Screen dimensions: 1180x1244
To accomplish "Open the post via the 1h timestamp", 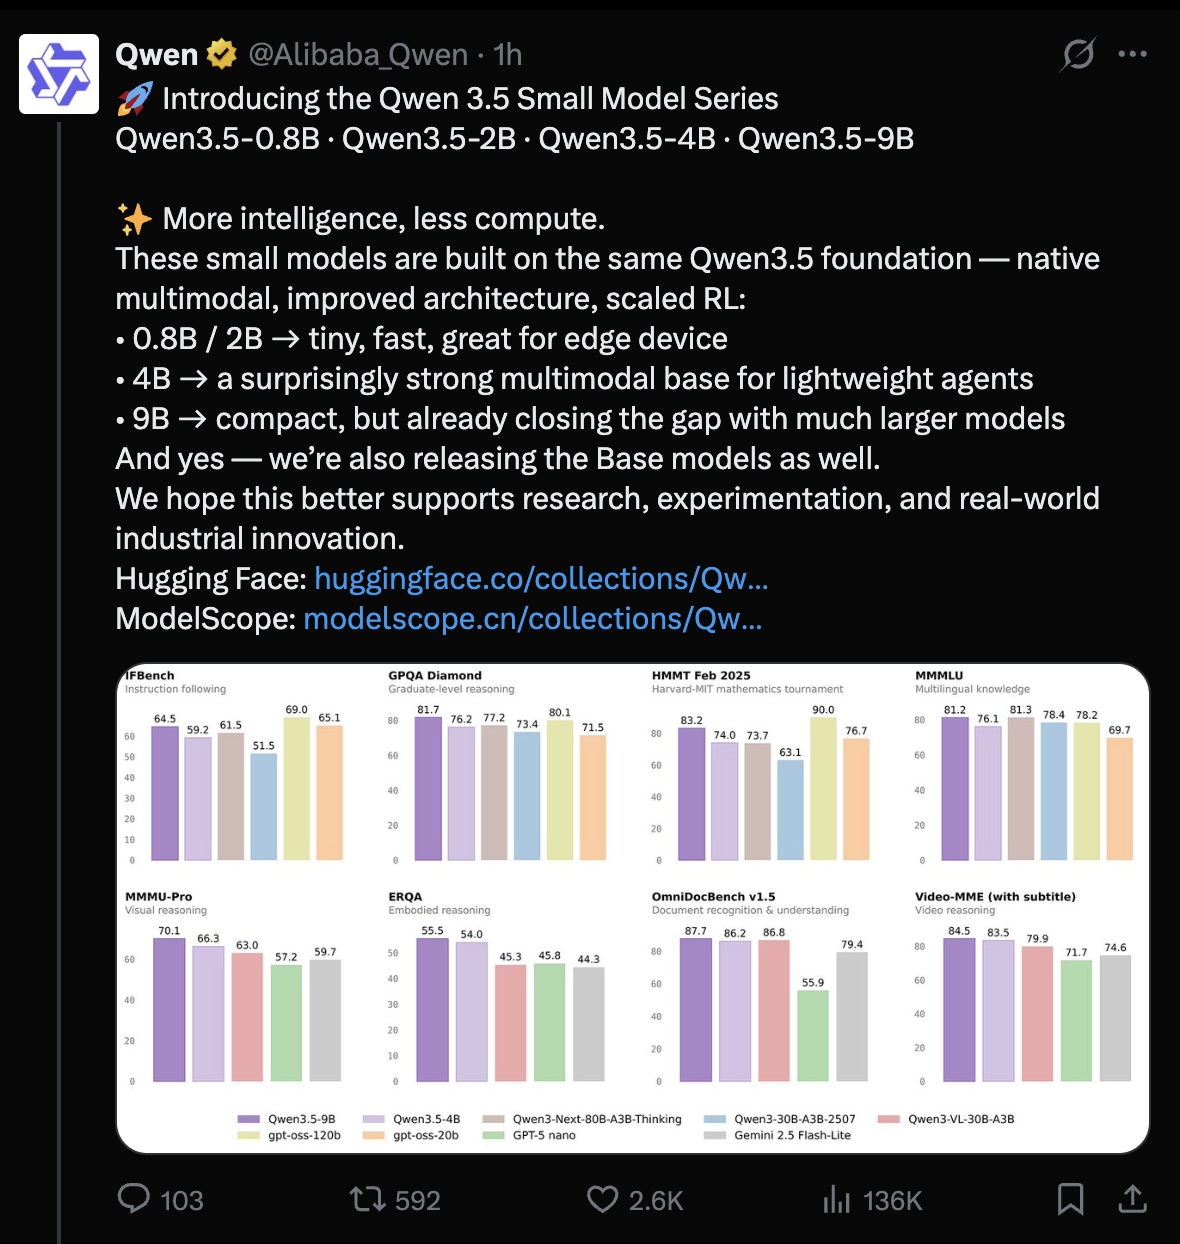I will pyautogui.click(x=508, y=55).
